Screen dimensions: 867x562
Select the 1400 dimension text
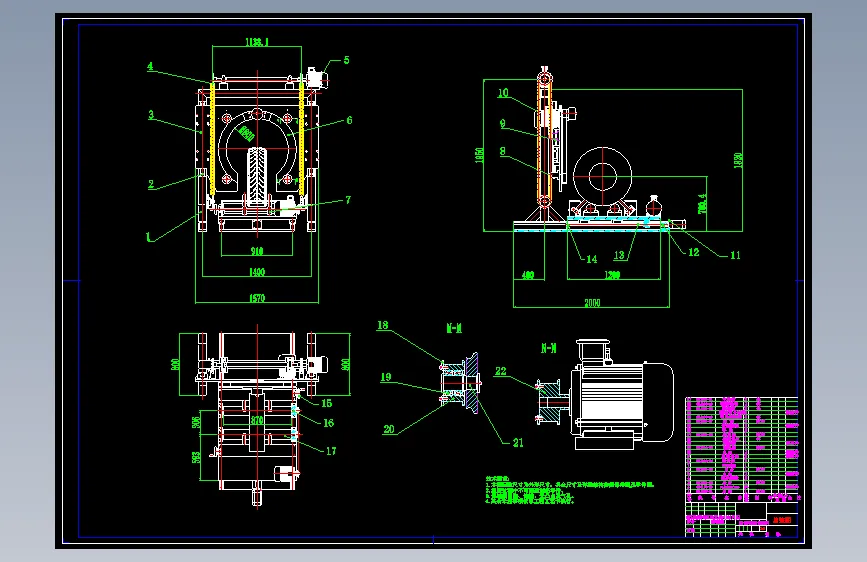pos(257,272)
